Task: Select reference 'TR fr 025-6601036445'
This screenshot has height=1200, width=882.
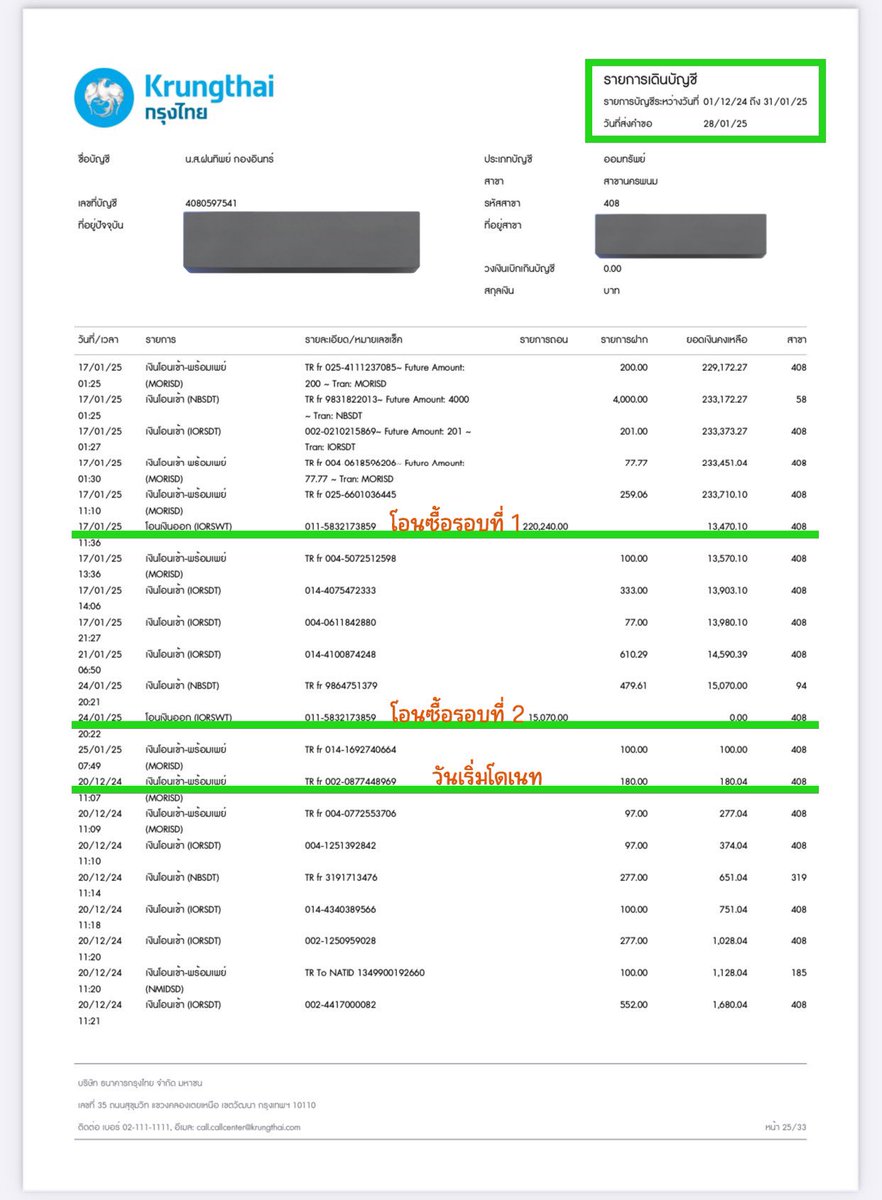Action: 351,495
